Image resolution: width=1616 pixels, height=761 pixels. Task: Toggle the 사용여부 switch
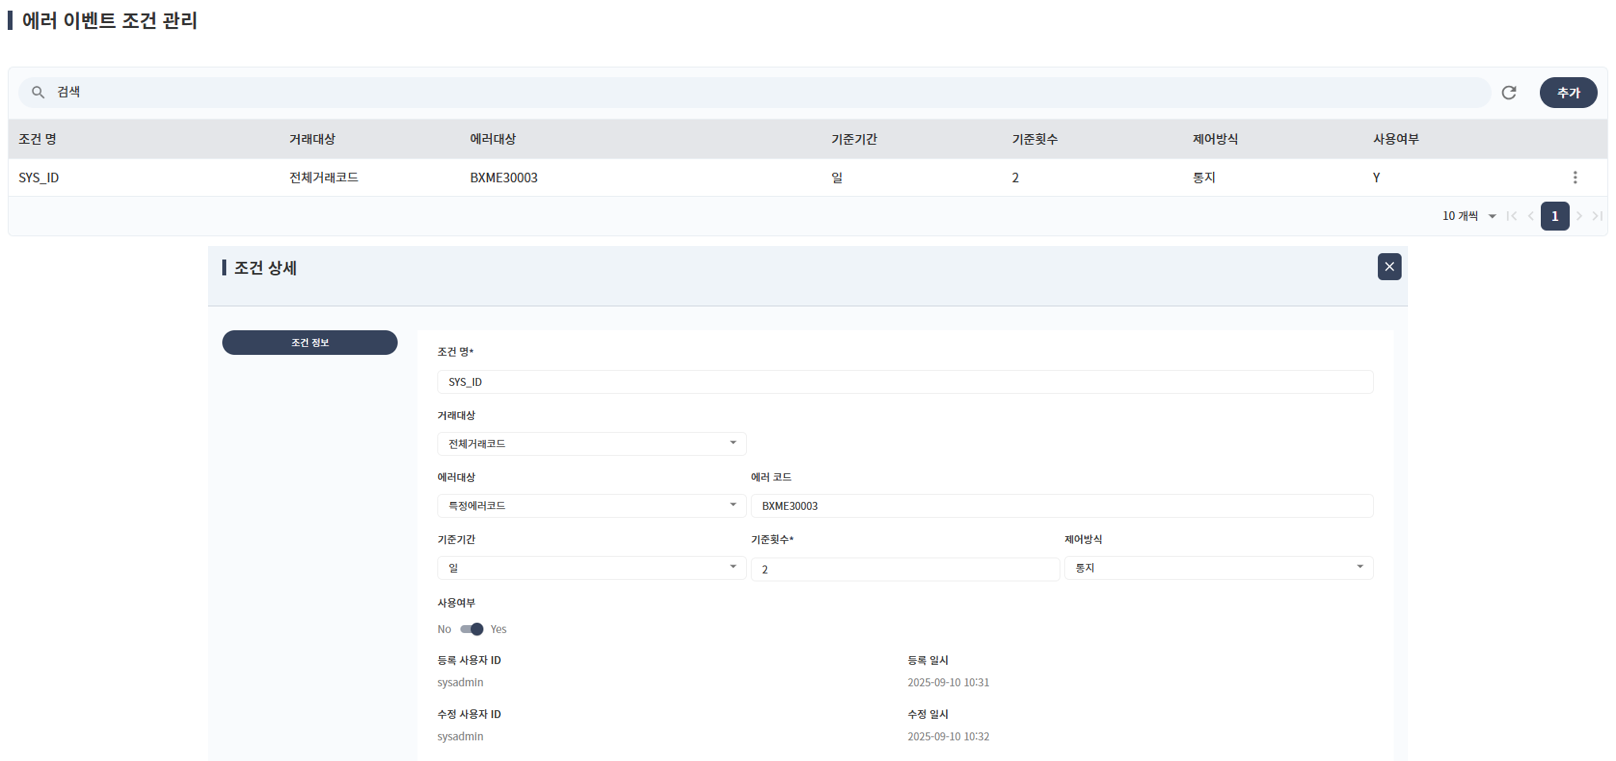[x=472, y=629]
